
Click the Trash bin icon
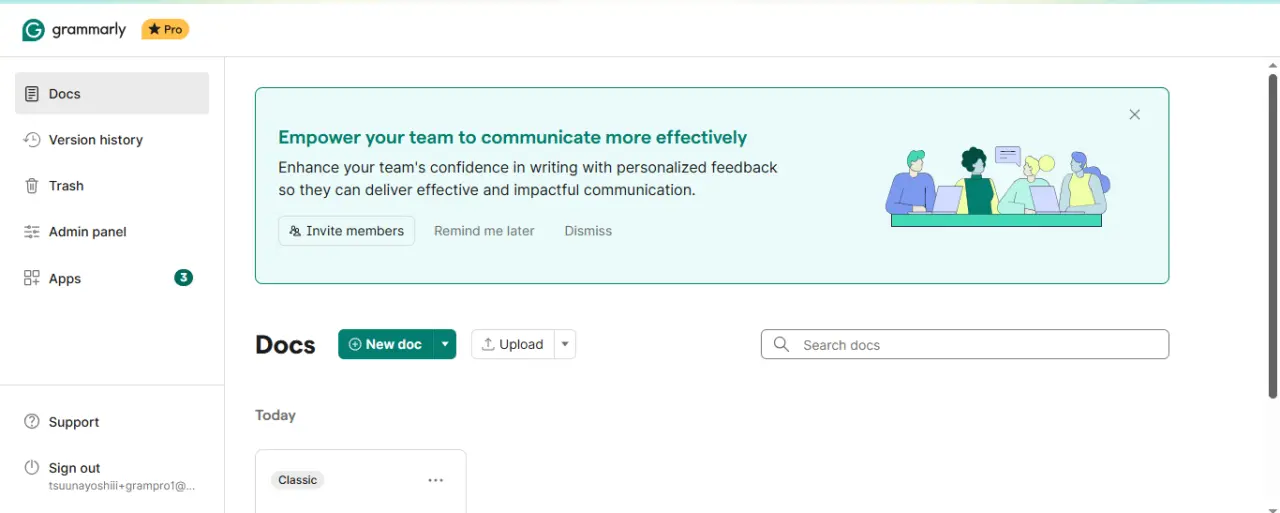32,186
